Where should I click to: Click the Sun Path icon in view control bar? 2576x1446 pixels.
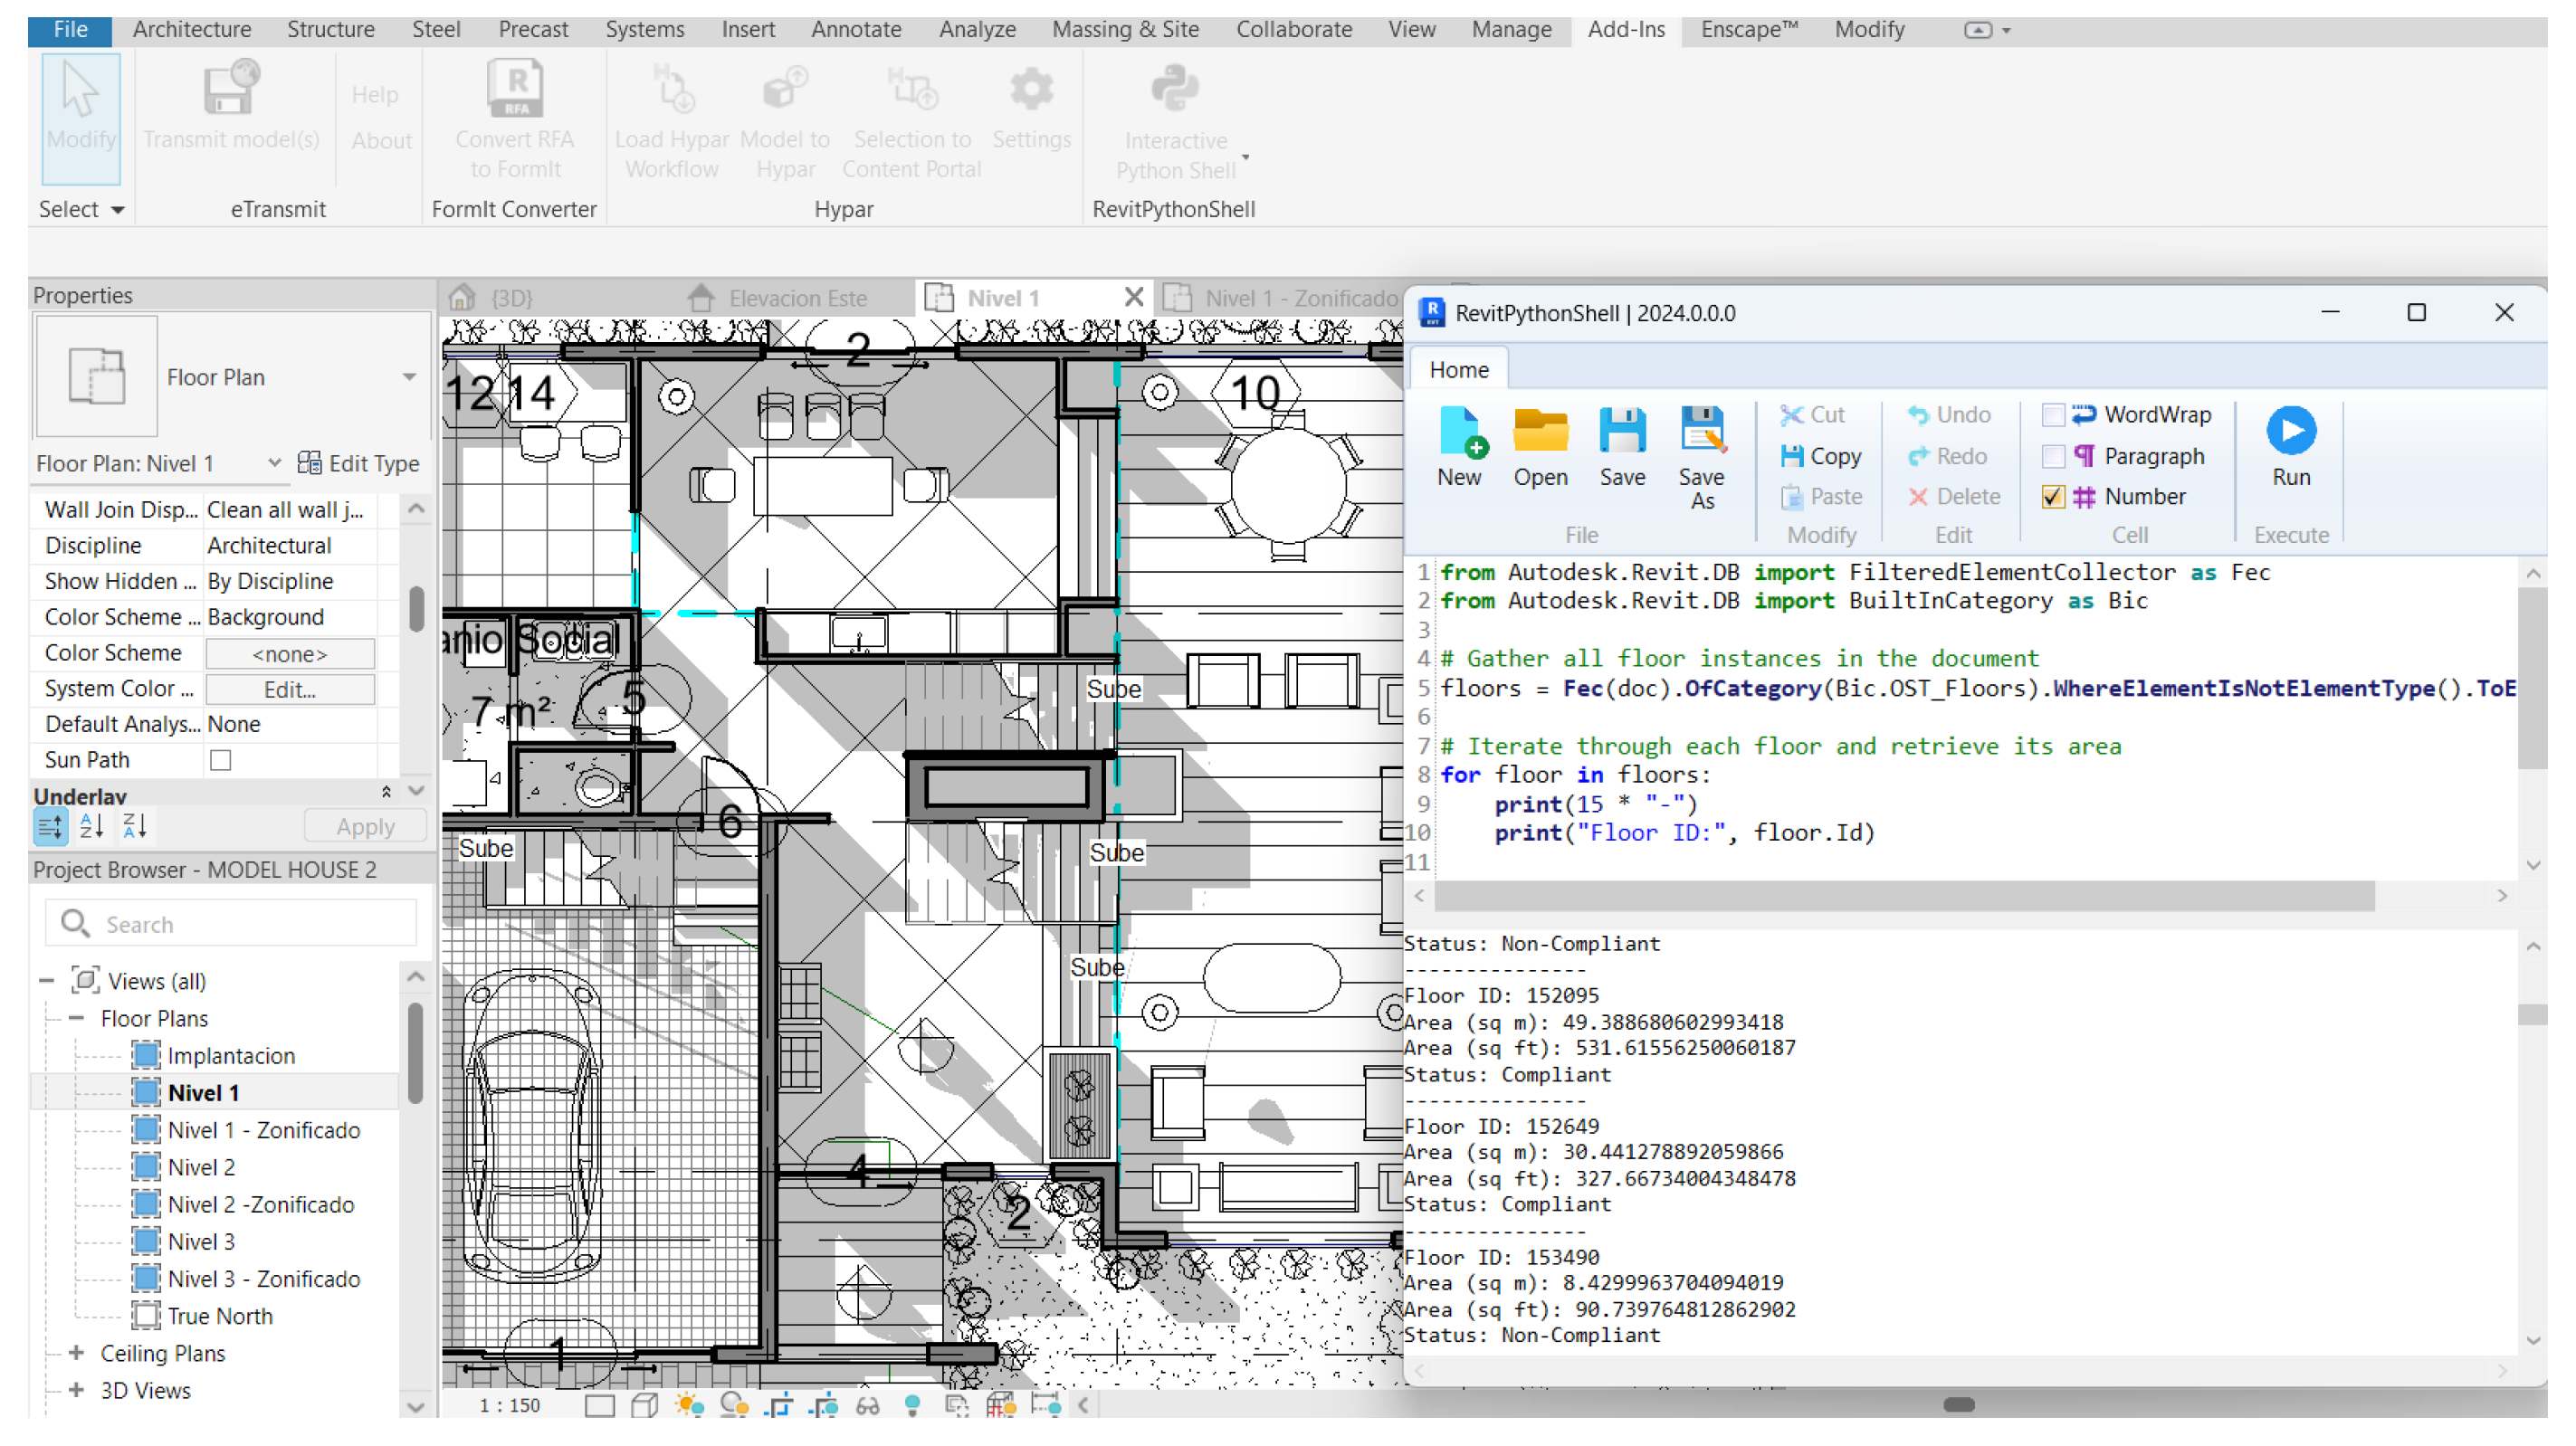tap(689, 1405)
